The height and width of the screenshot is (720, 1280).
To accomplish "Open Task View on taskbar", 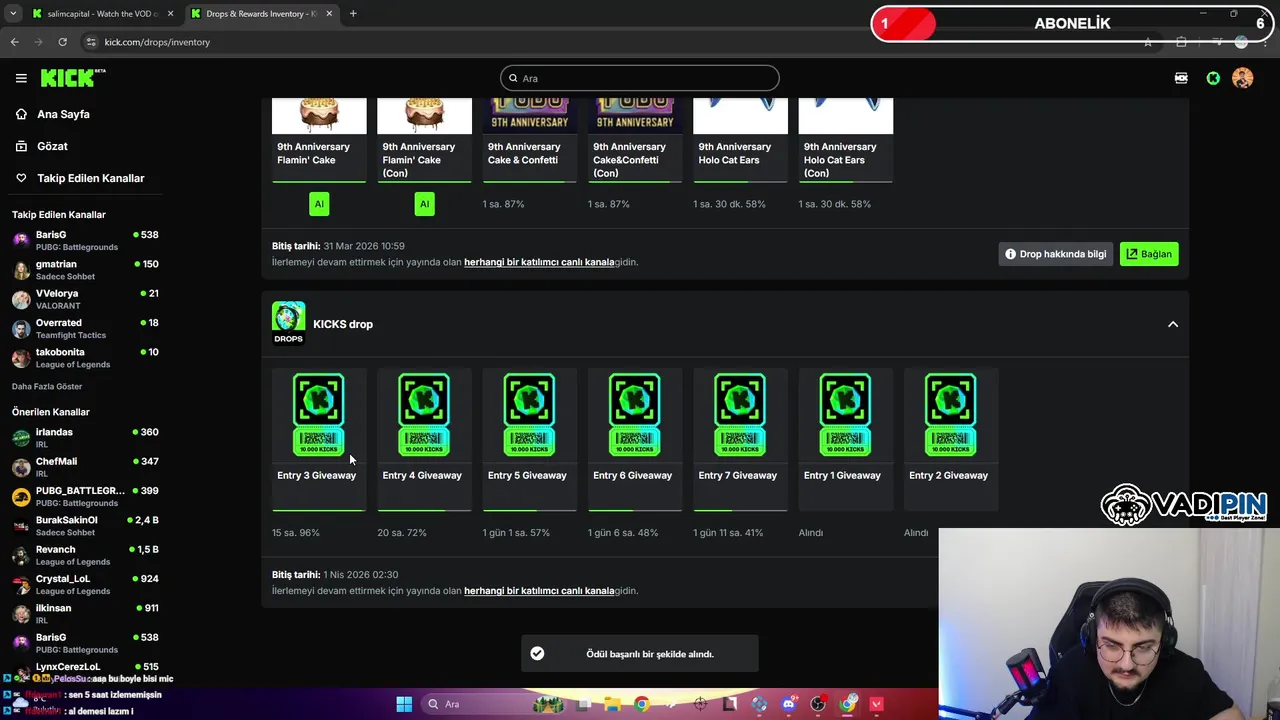I will click(x=583, y=704).
